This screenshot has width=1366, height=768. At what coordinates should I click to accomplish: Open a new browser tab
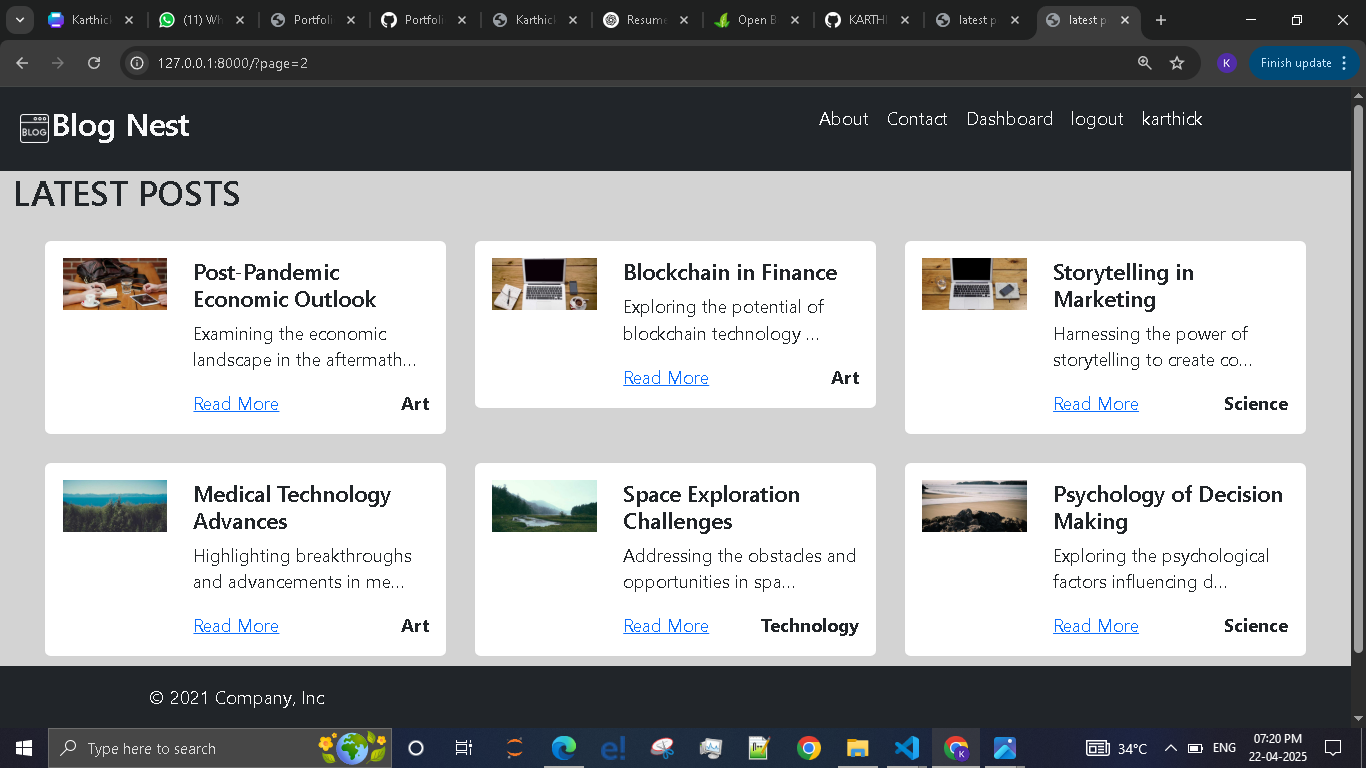(1161, 20)
